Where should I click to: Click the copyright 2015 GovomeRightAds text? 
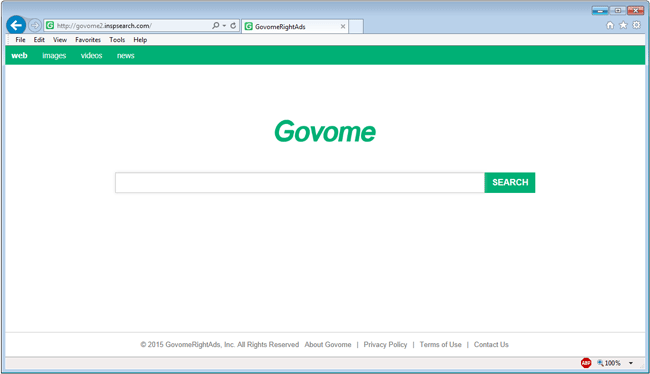(220, 345)
